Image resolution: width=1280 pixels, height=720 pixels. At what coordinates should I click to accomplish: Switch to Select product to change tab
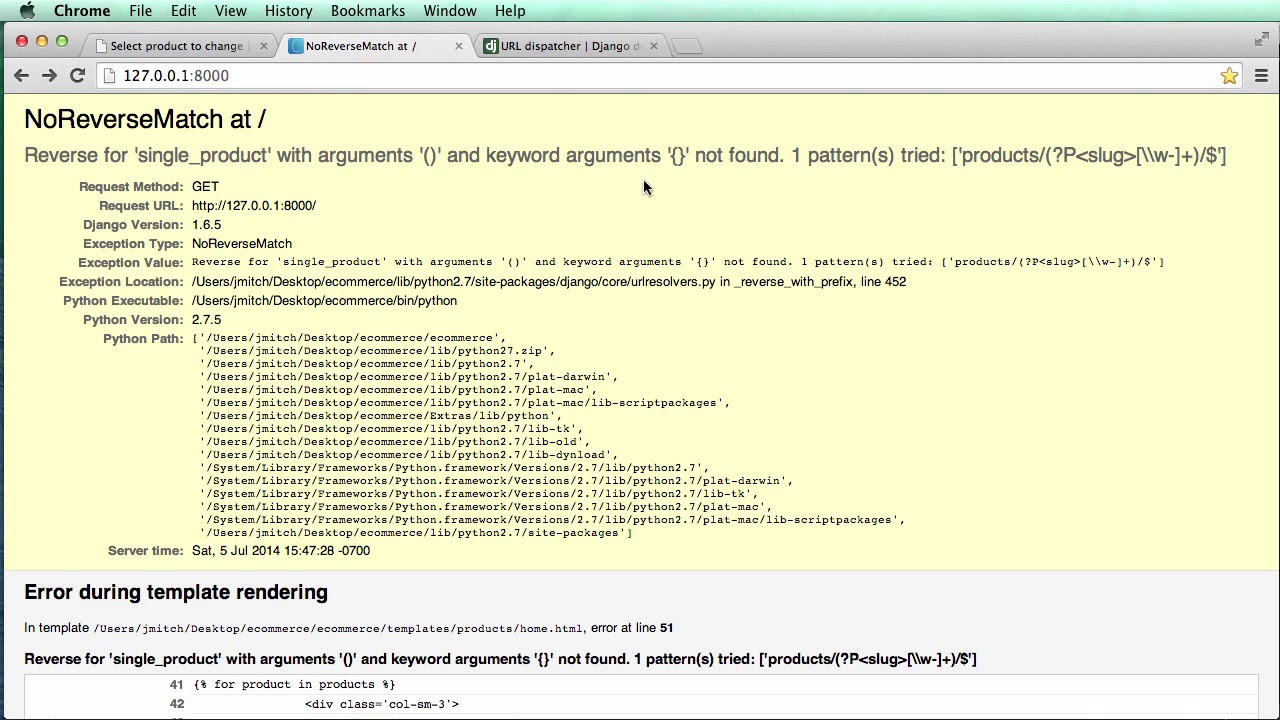point(177,46)
